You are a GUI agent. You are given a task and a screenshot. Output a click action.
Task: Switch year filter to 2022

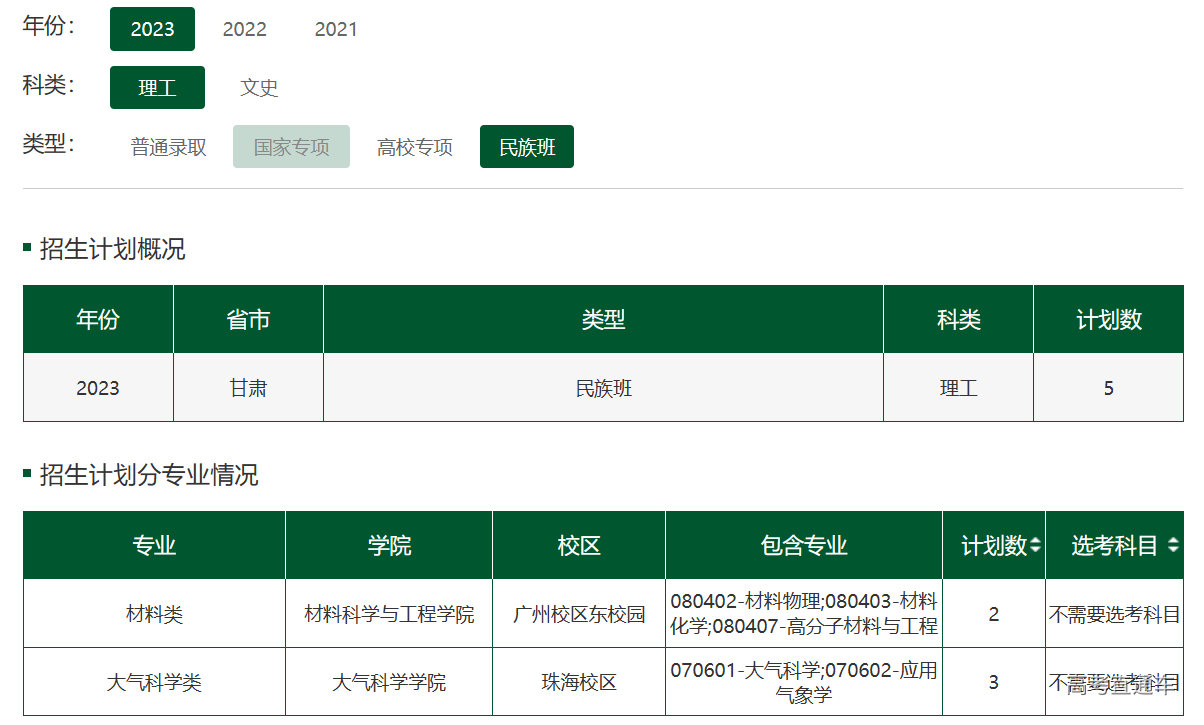pos(244,29)
